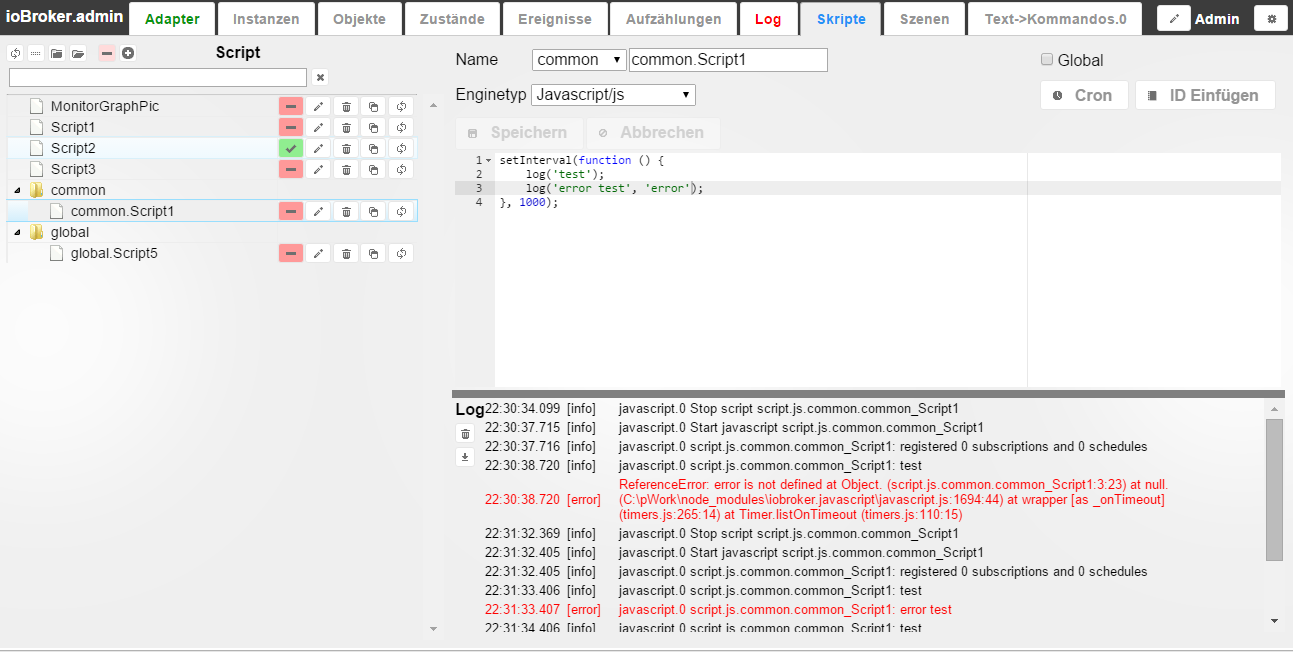Open the Enginetyp Javascript/js dropdown
Viewport: 1293px width, 652px height.
[x=613, y=95]
